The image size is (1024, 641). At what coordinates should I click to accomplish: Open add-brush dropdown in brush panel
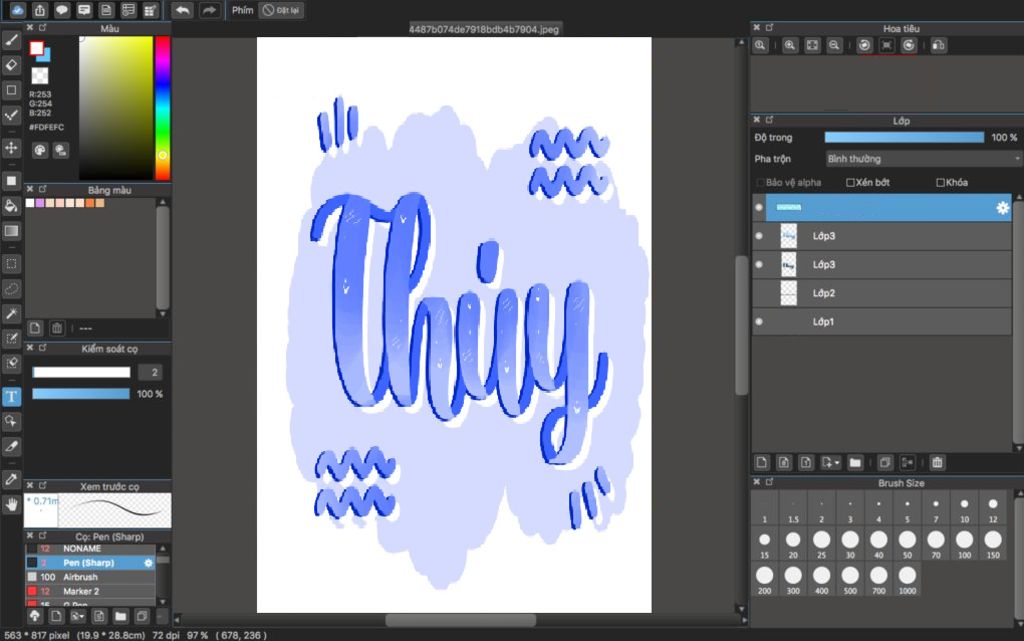coord(78,616)
